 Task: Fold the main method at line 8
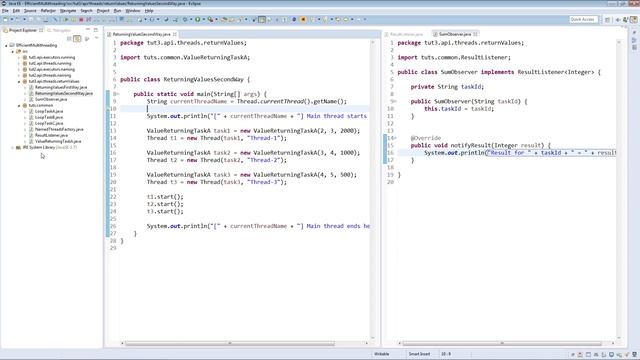(118, 94)
